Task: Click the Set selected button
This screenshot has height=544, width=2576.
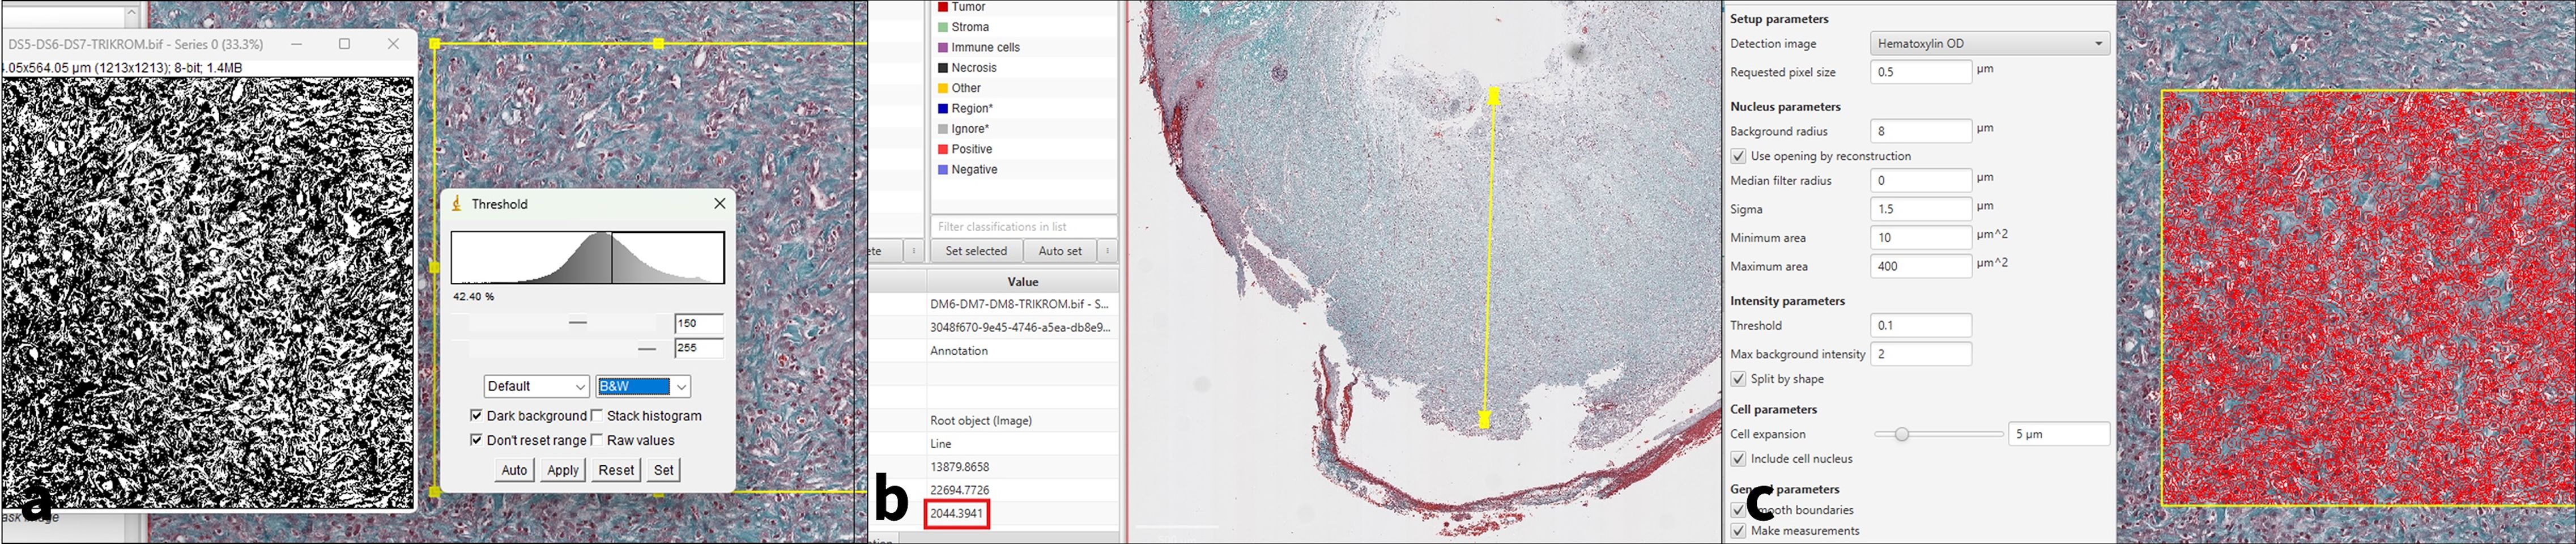Action: click(x=976, y=251)
